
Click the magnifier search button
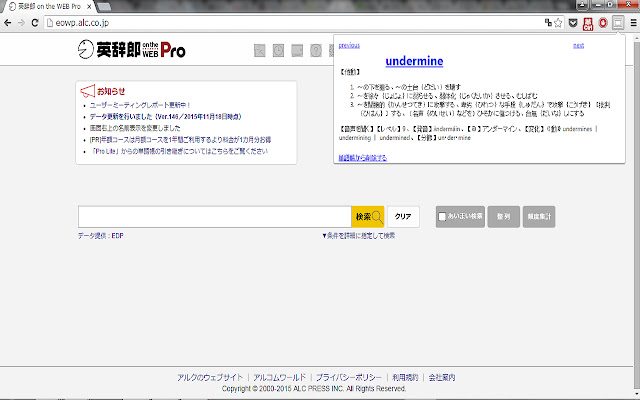[x=368, y=217]
